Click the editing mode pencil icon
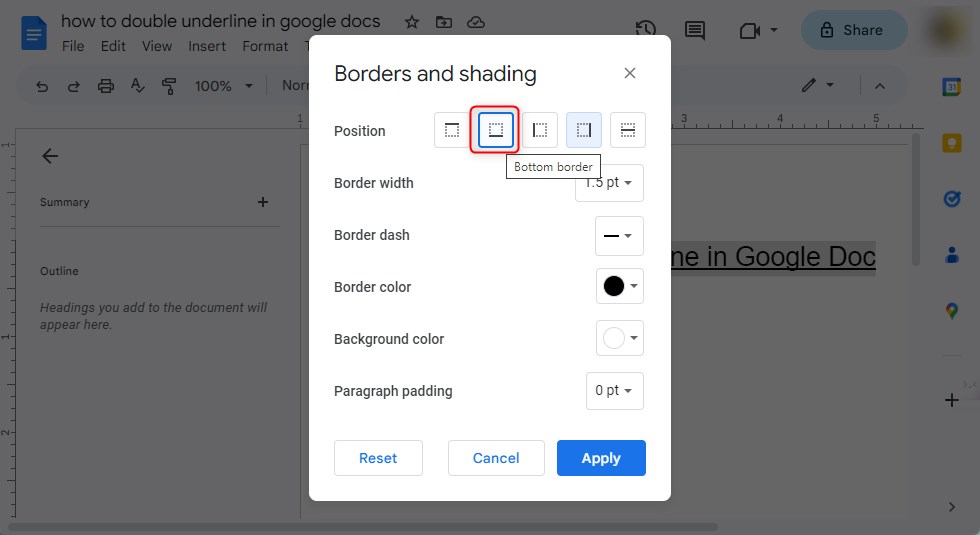980x535 pixels. (x=809, y=85)
